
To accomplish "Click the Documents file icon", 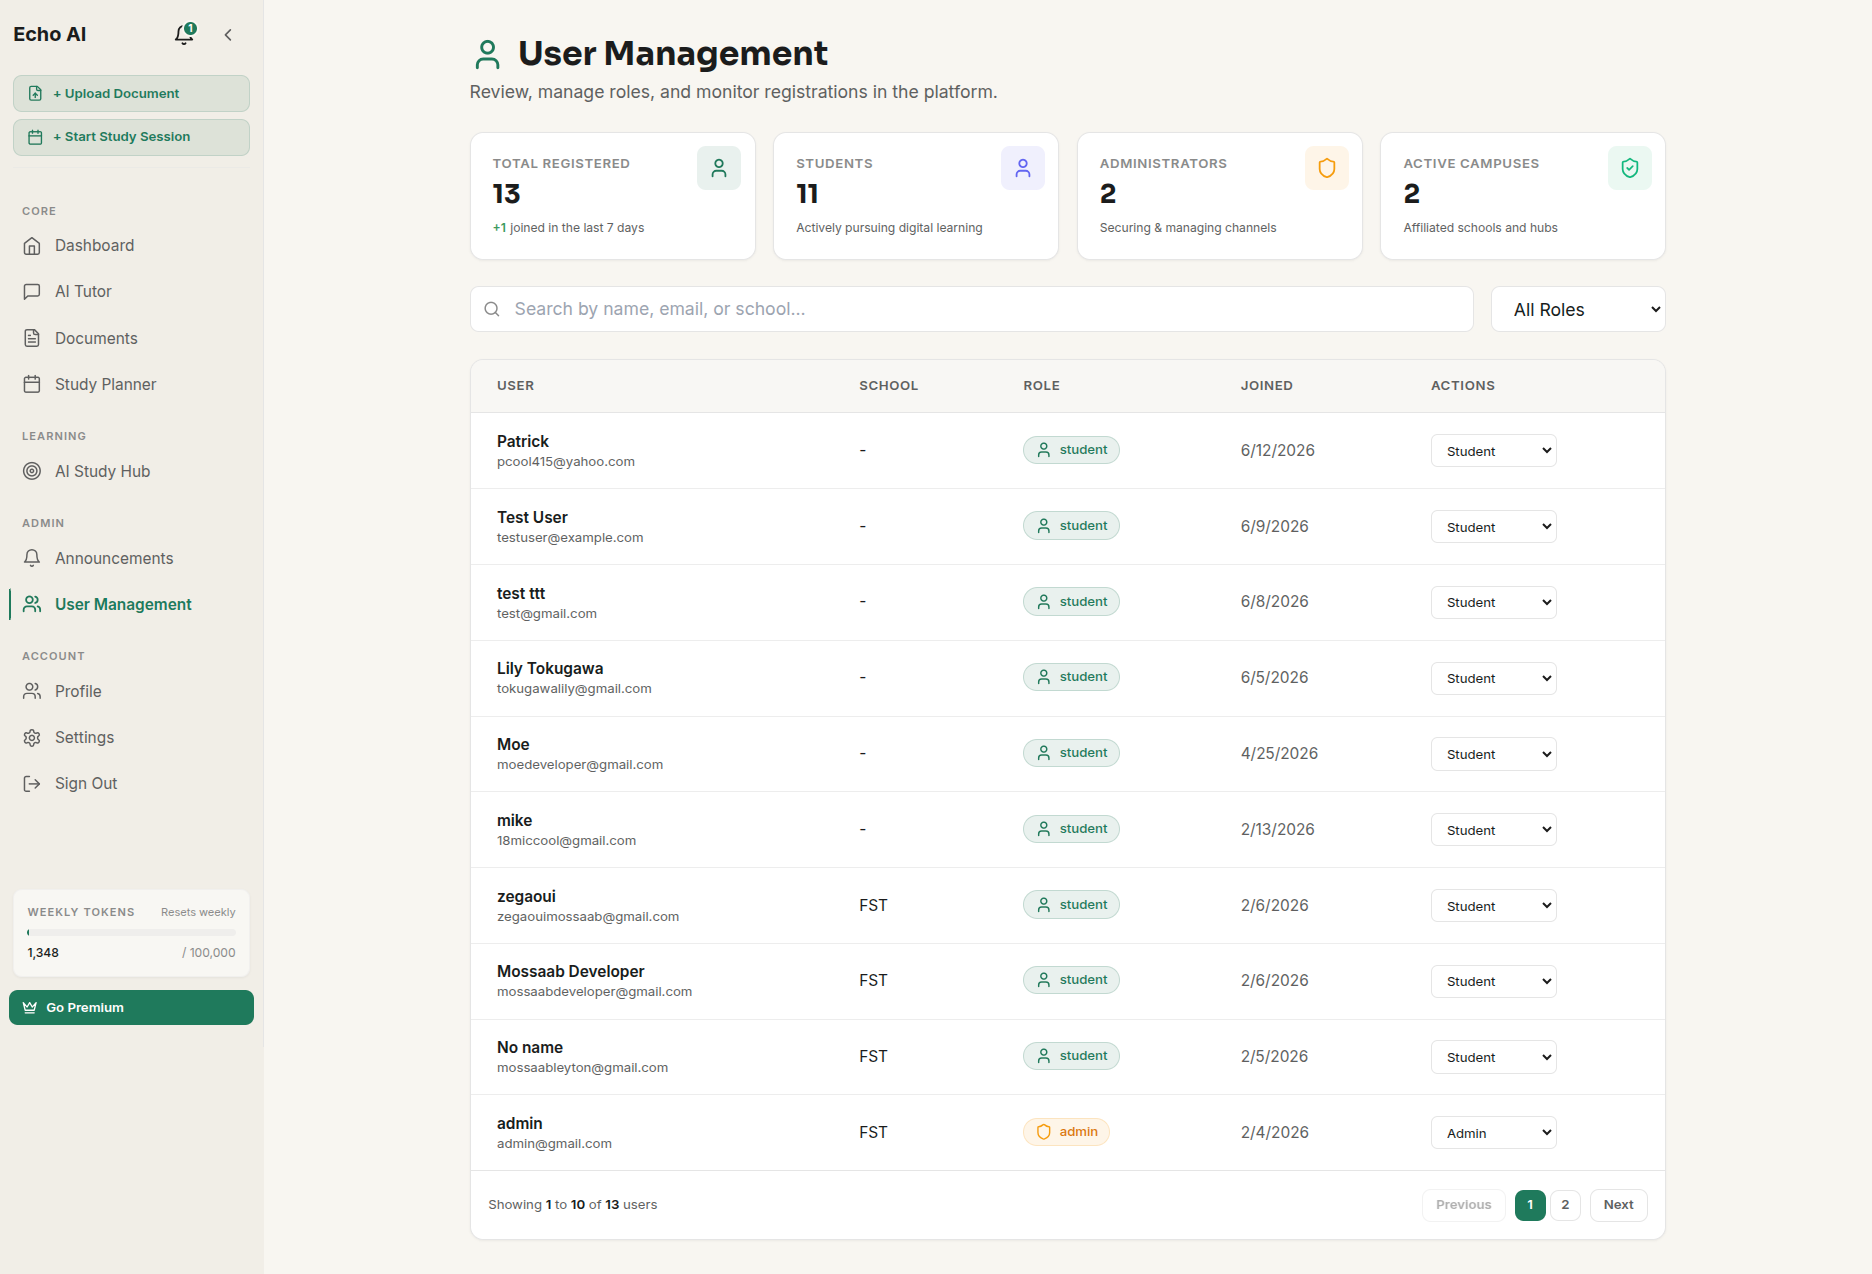I will (x=32, y=338).
